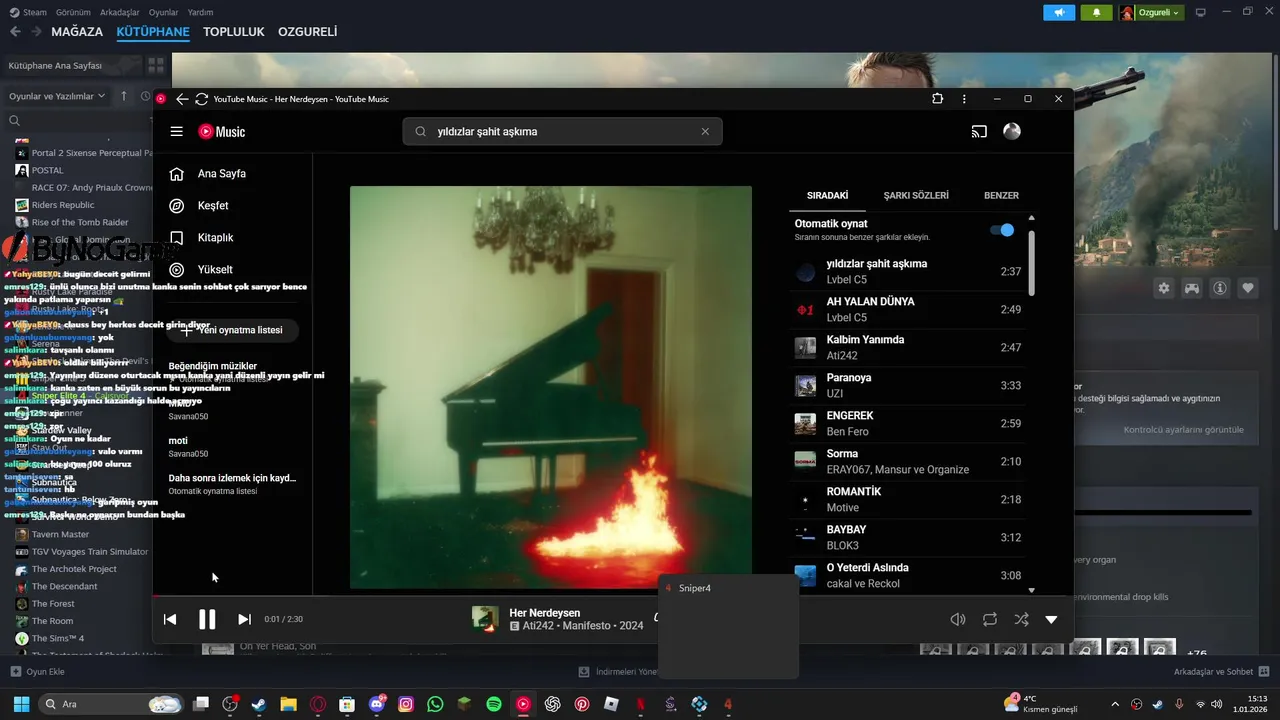Open Spotify from the taskbar

[x=494, y=704]
